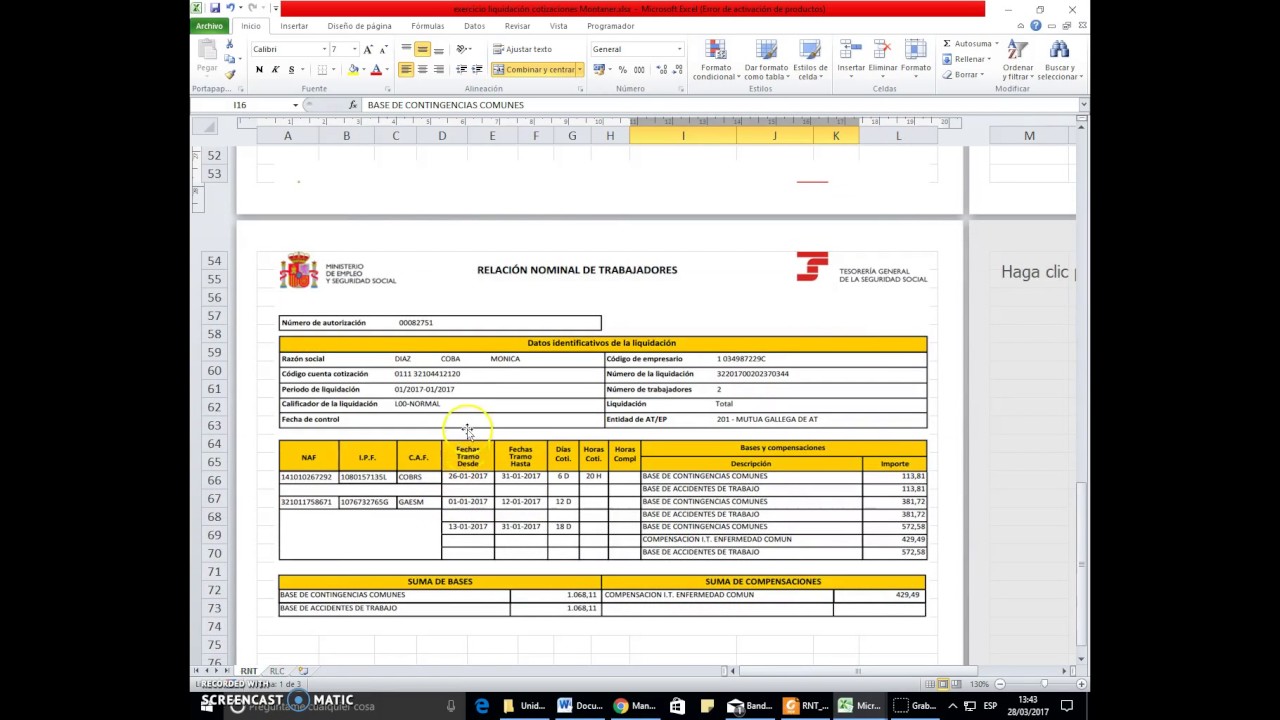1280x720 pixels.
Task: Open the General number format dropdown
Action: pyautogui.click(x=680, y=49)
